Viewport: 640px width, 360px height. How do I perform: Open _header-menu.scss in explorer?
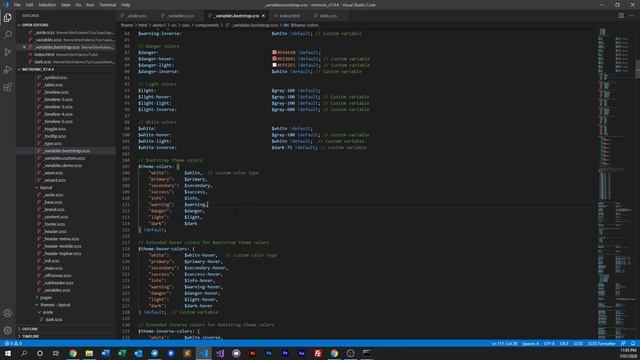tap(61, 239)
